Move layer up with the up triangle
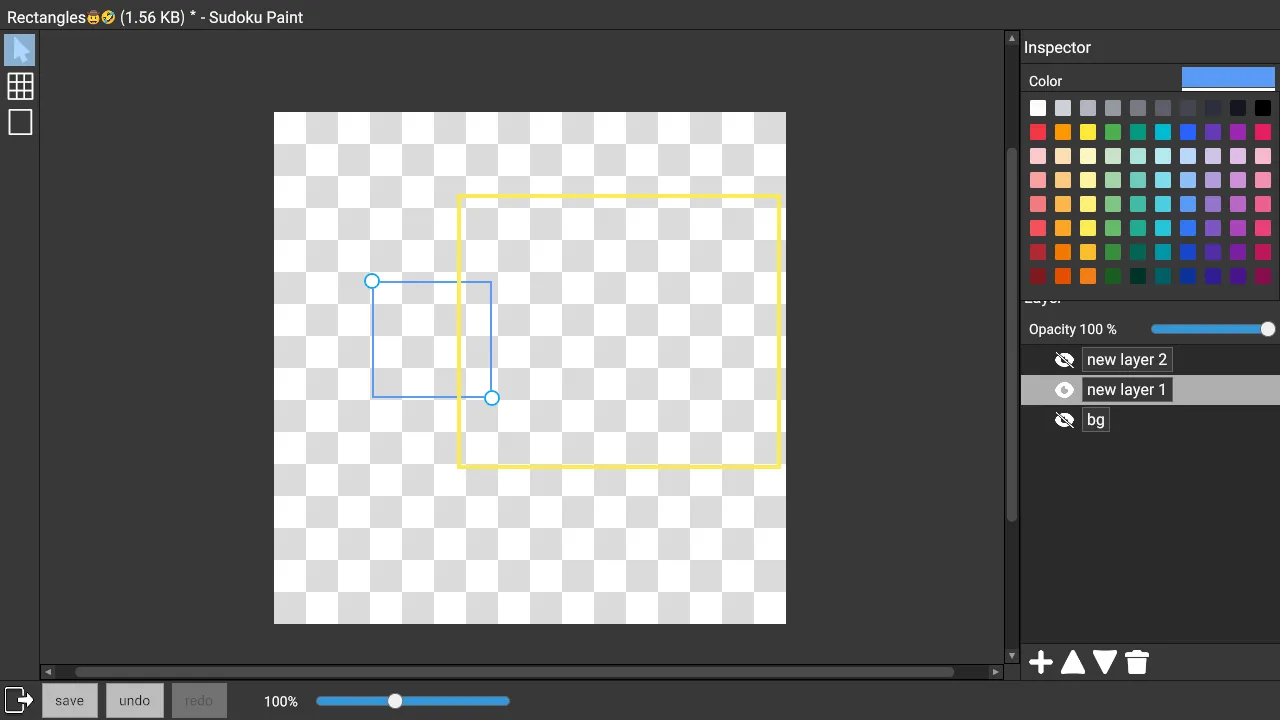1280x720 pixels. point(1073,662)
